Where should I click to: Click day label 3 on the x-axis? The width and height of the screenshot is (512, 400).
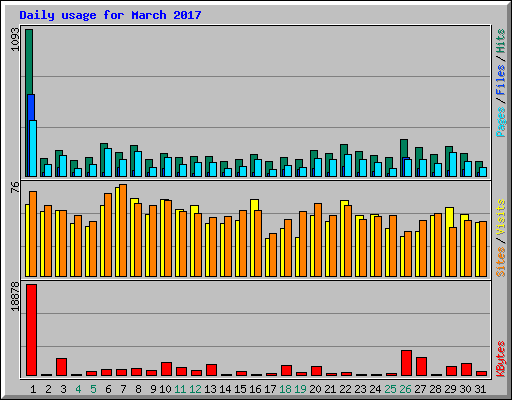(63, 389)
